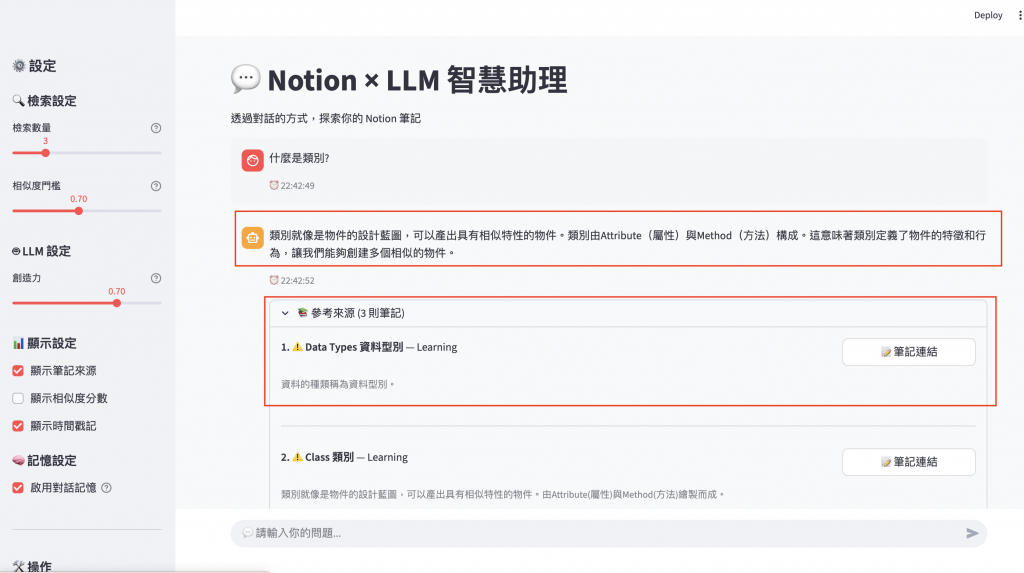
Task: Click the tools icon beside 操作
Action: [x=18, y=566]
